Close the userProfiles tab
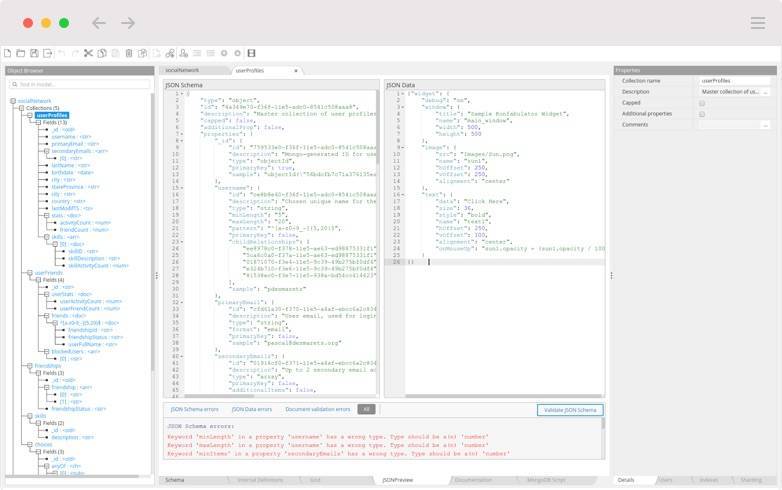The width and height of the screenshot is (782, 490). pyautogui.click(x=295, y=71)
